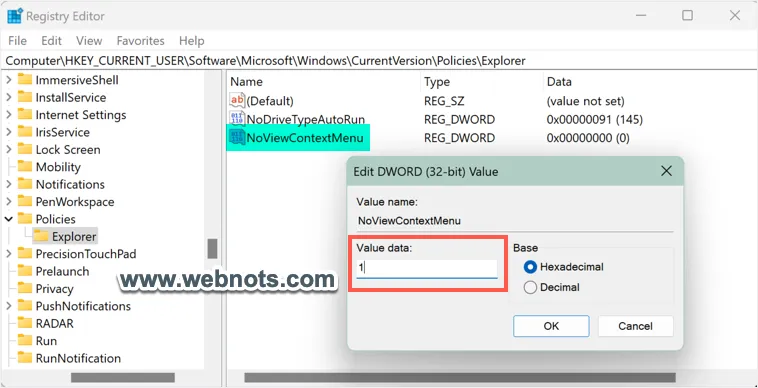Open the View menu
The width and height of the screenshot is (758, 388).
pos(89,41)
